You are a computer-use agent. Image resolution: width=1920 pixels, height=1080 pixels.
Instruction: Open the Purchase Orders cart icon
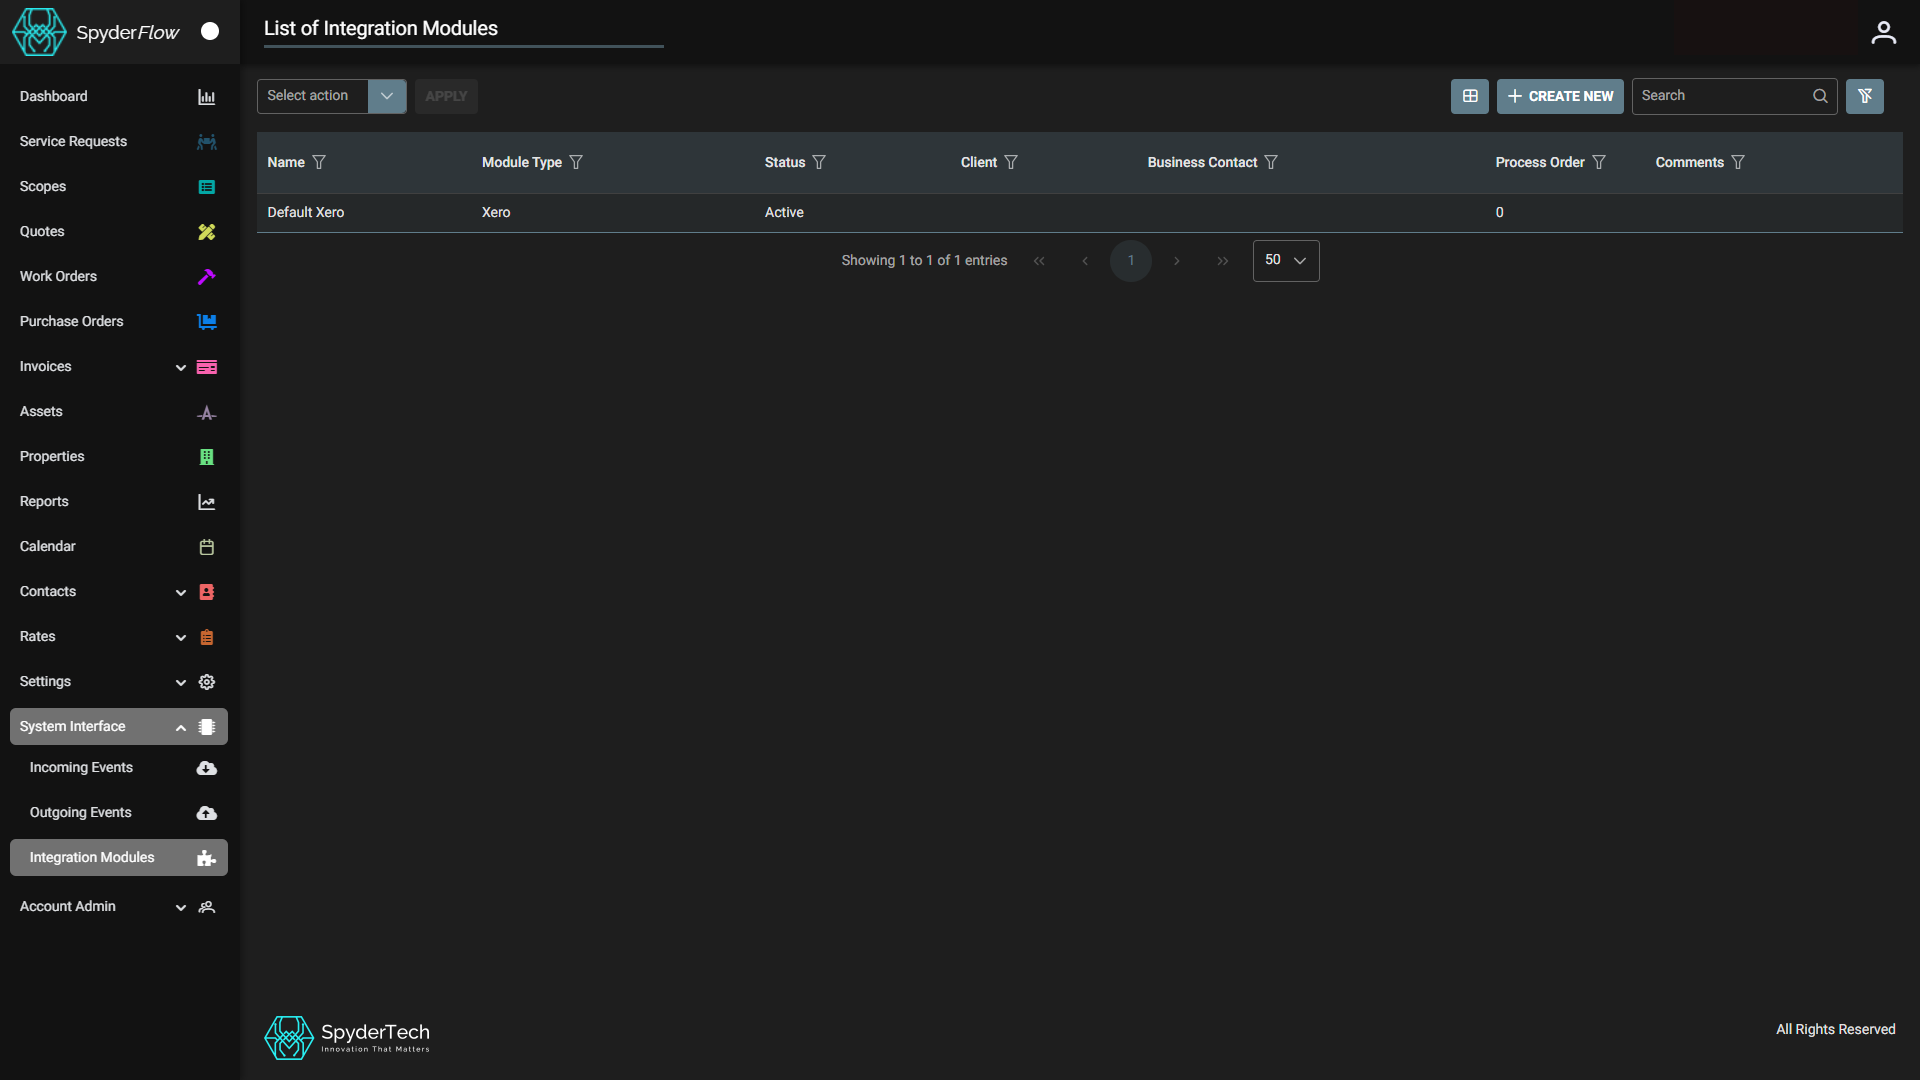click(x=206, y=321)
